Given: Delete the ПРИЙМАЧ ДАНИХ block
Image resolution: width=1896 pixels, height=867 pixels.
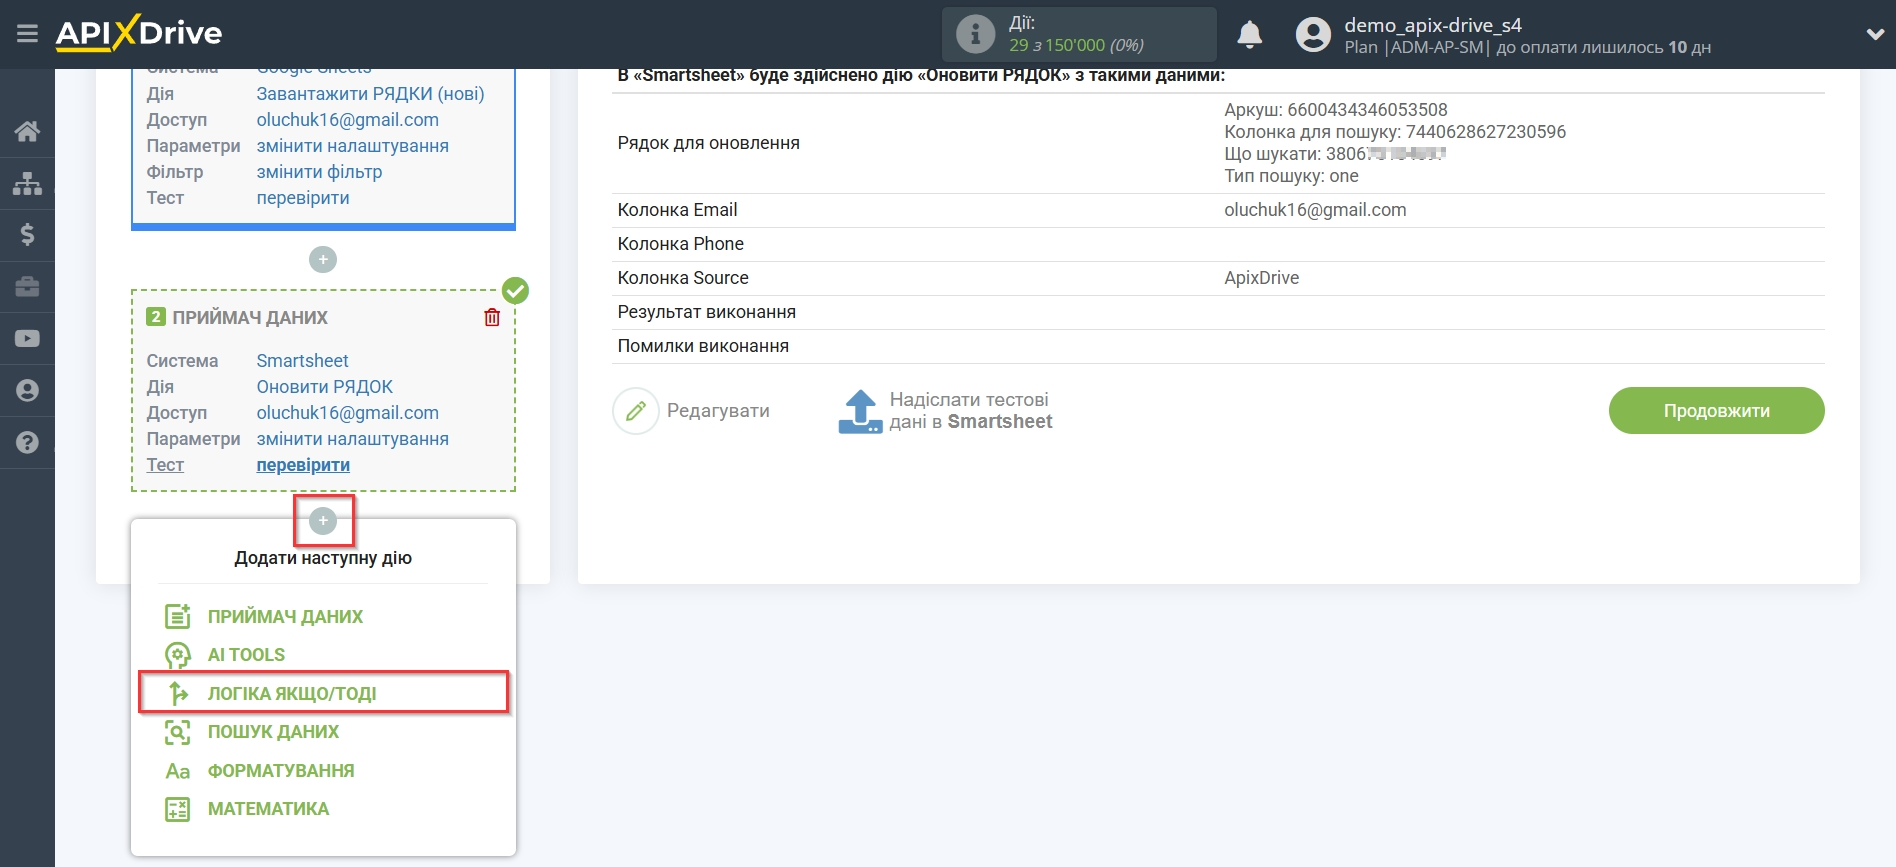Looking at the screenshot, I should point(492,317).
